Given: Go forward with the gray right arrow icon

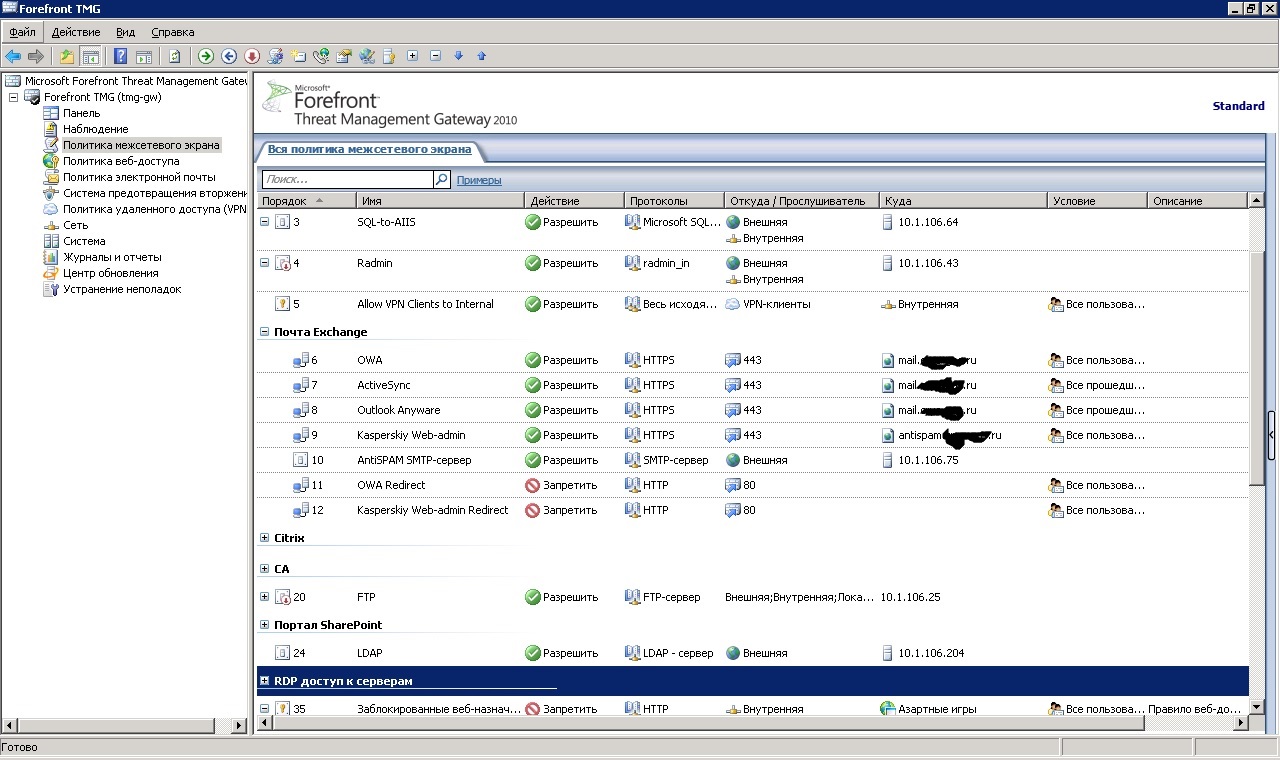Looking at the screenshot, I should [36, 56].
